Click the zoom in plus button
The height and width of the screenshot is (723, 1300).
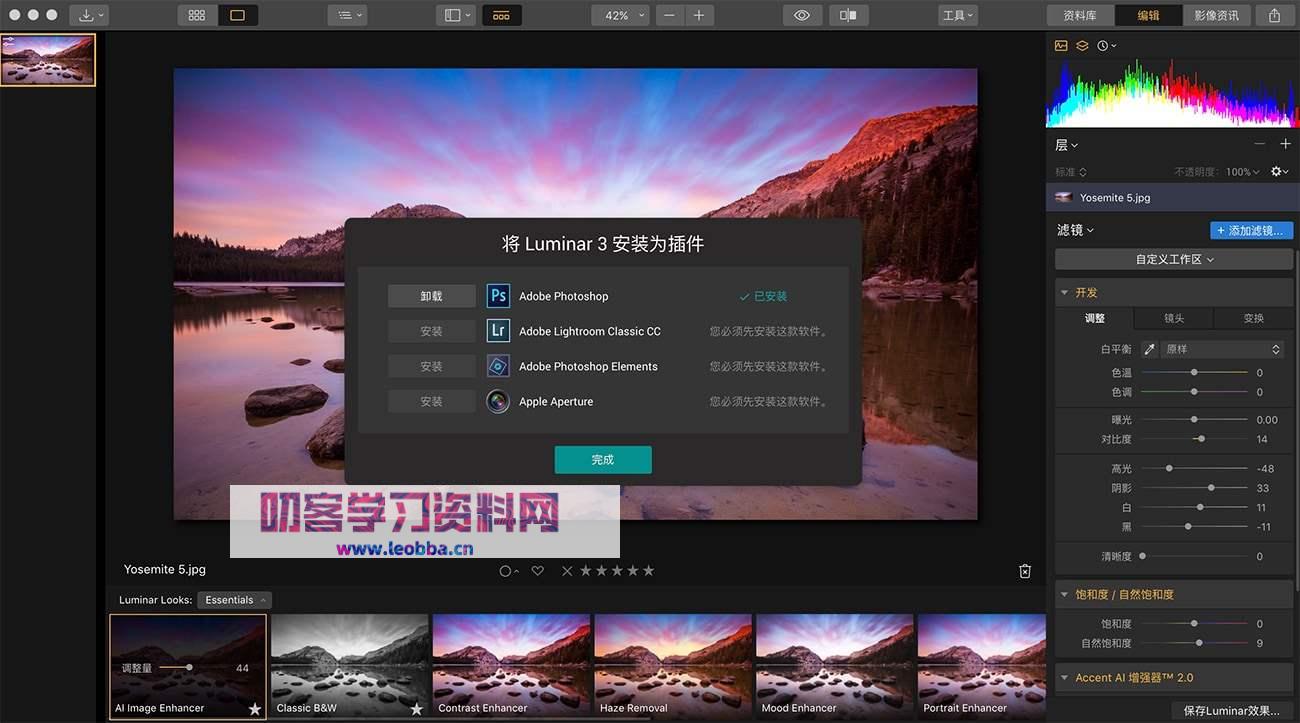(x=698, y=15)
